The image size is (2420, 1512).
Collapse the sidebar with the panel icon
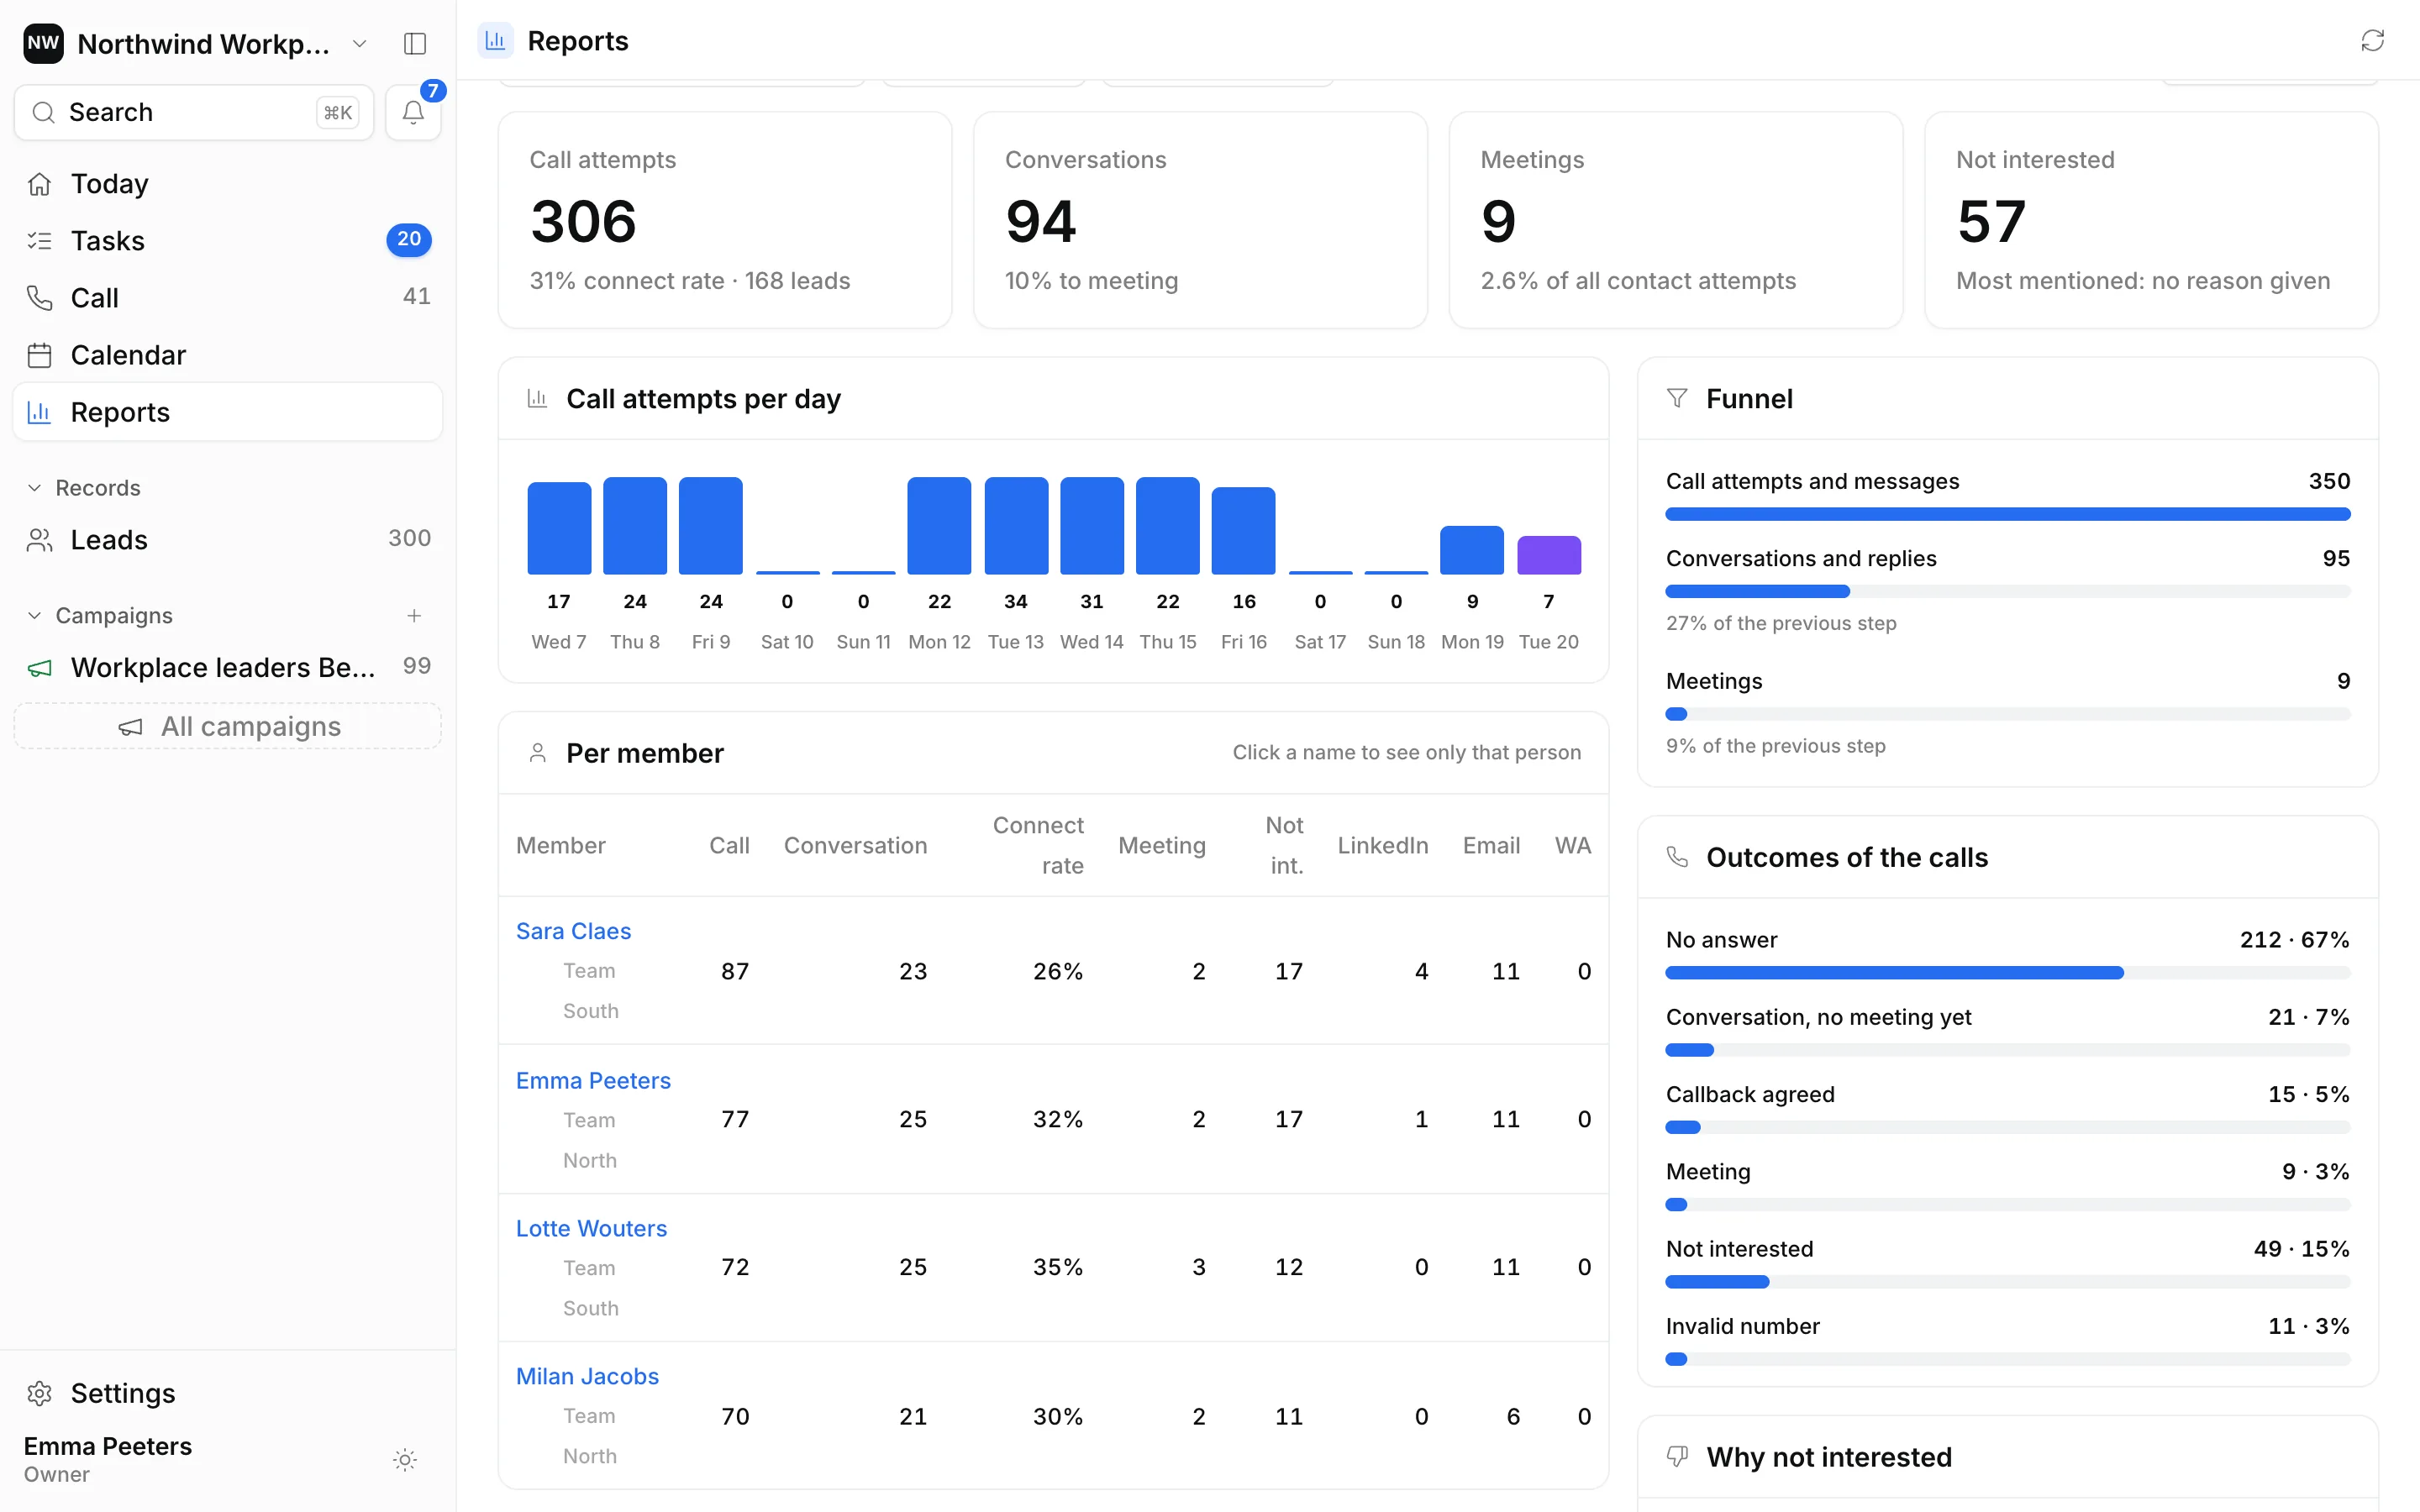pos(415,44)
